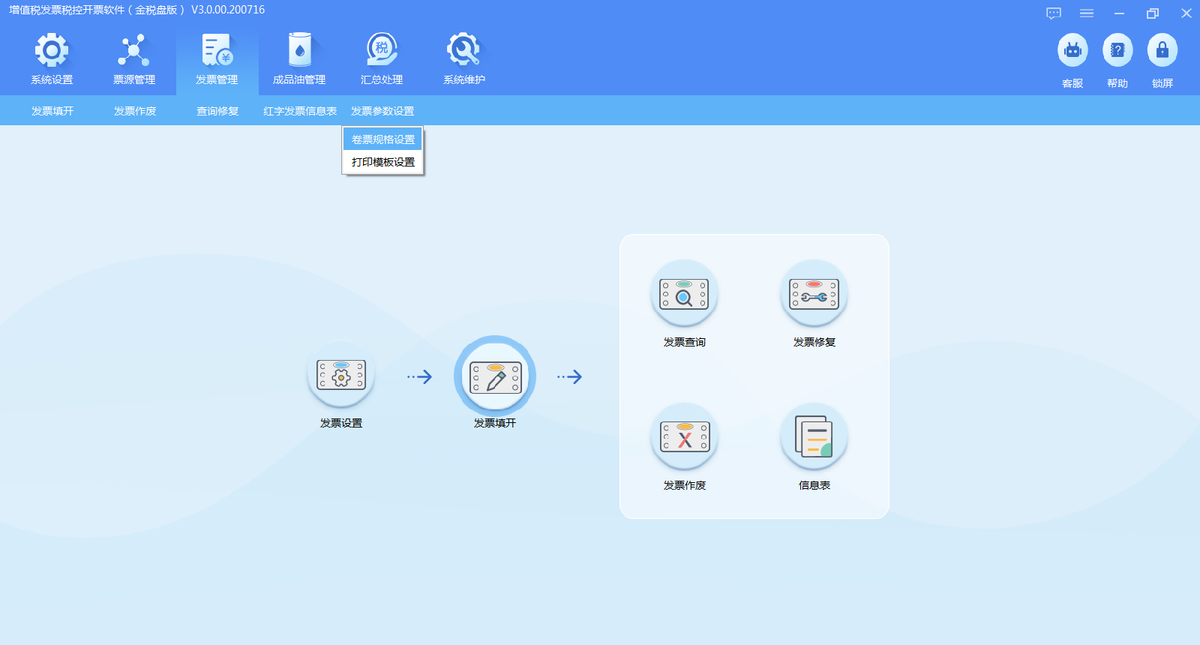The image size is (1200, 645).
Task: Open 客服 robot icon
Action: (x=1073, y=50)
